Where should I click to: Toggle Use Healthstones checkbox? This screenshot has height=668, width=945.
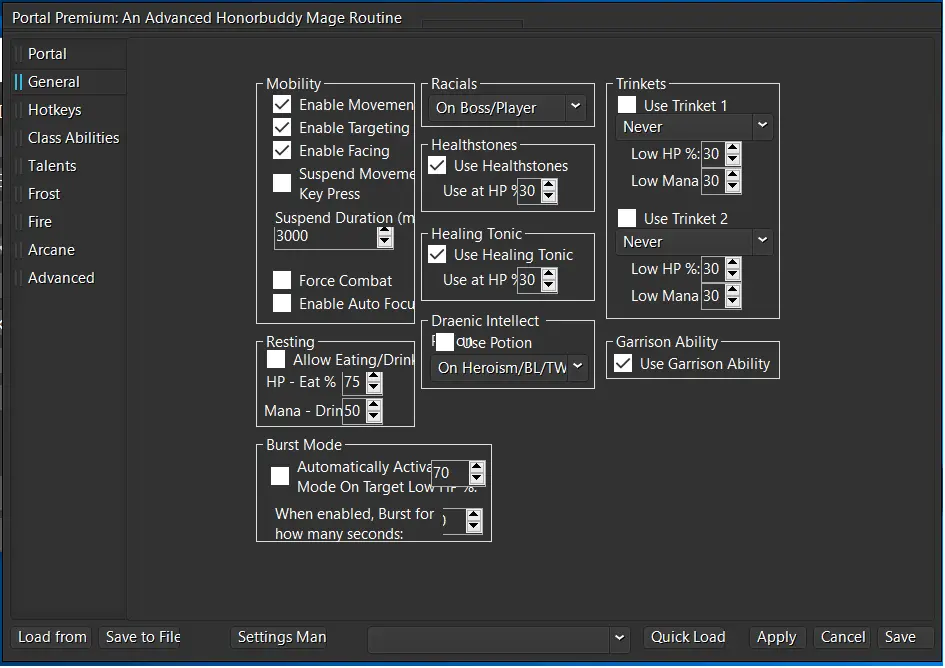coord(438,165)
